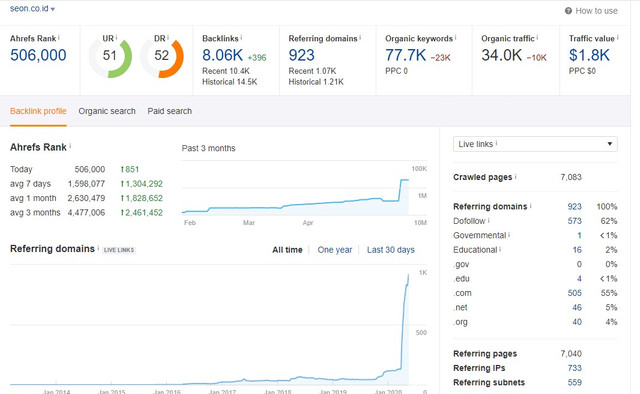Select the All time chart range

click(x=287, y=250)
